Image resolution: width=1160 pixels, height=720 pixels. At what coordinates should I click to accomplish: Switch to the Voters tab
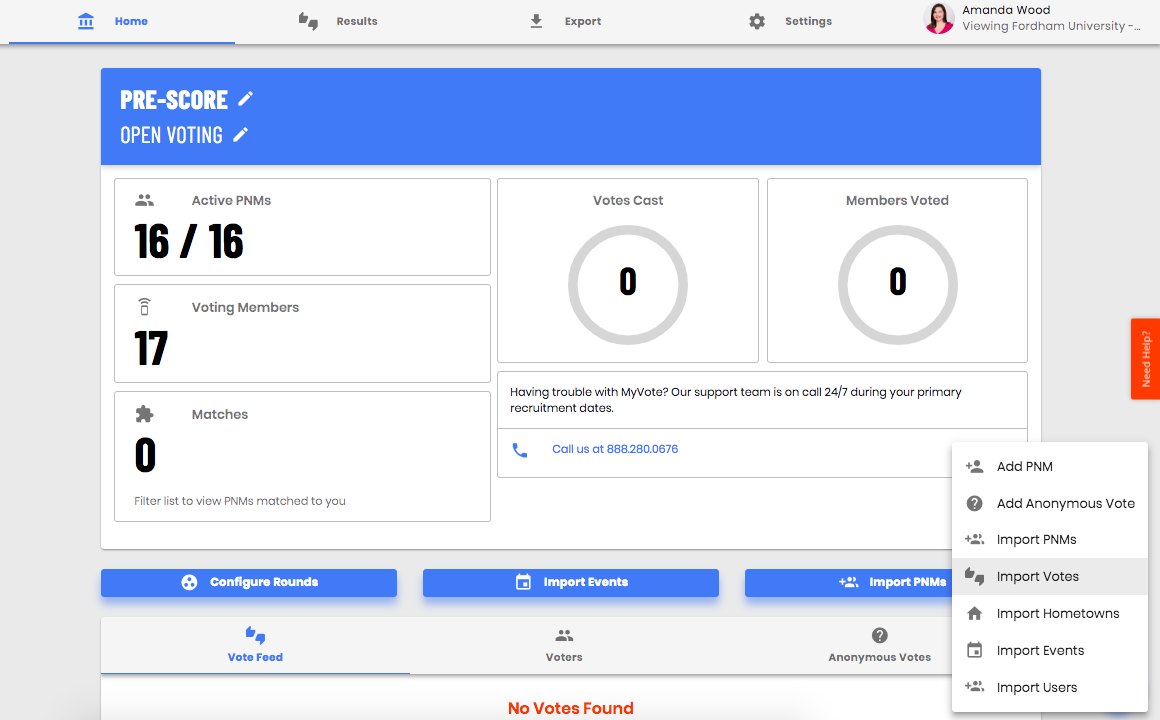tap(564, 645)
